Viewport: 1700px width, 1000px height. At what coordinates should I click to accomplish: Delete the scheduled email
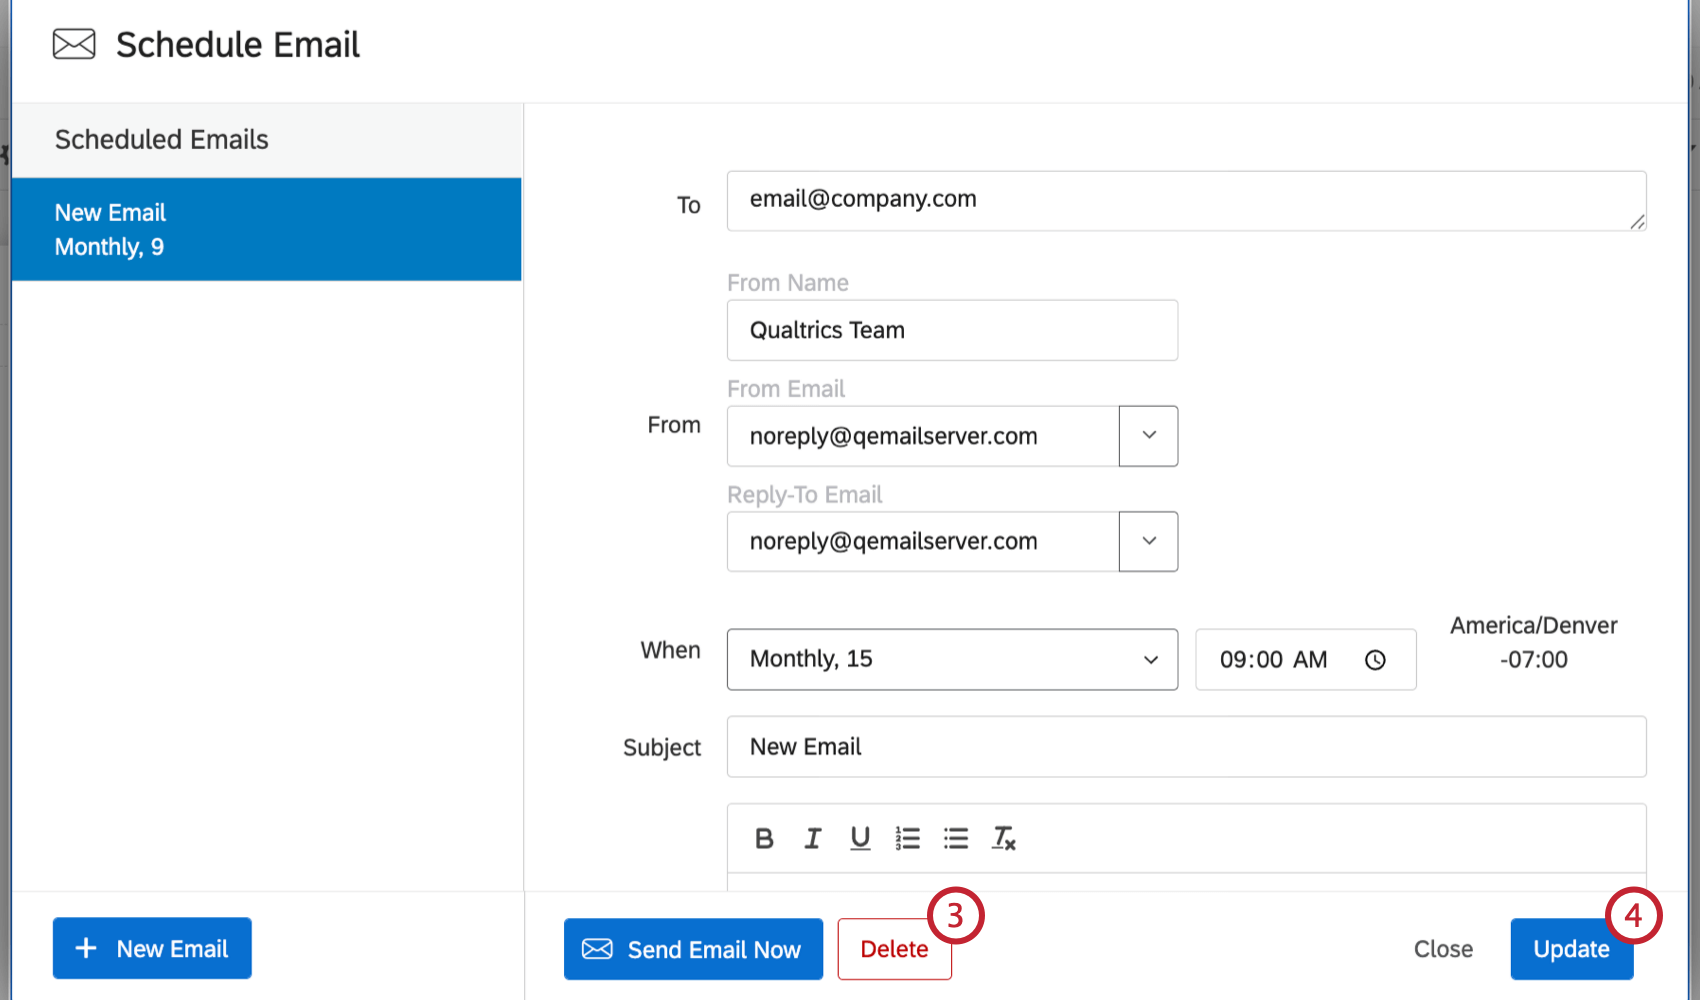point(893,949)
